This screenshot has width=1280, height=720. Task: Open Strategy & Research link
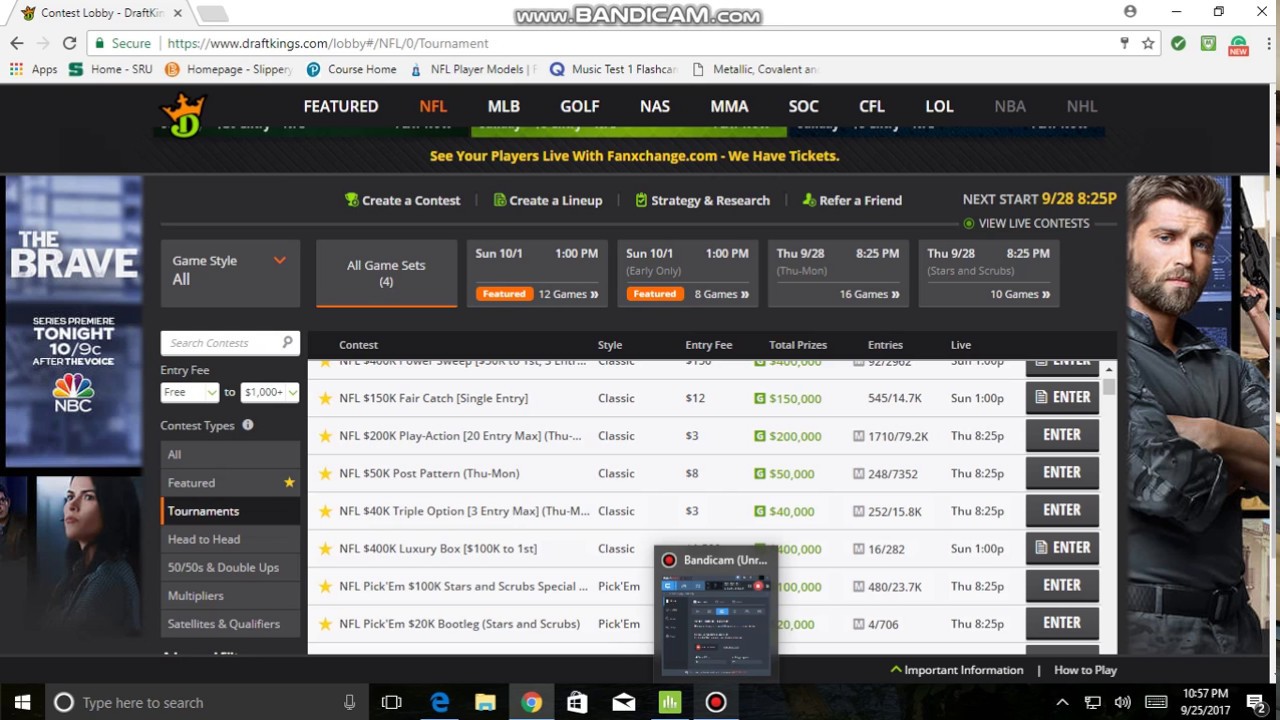[x=702, y=200]
